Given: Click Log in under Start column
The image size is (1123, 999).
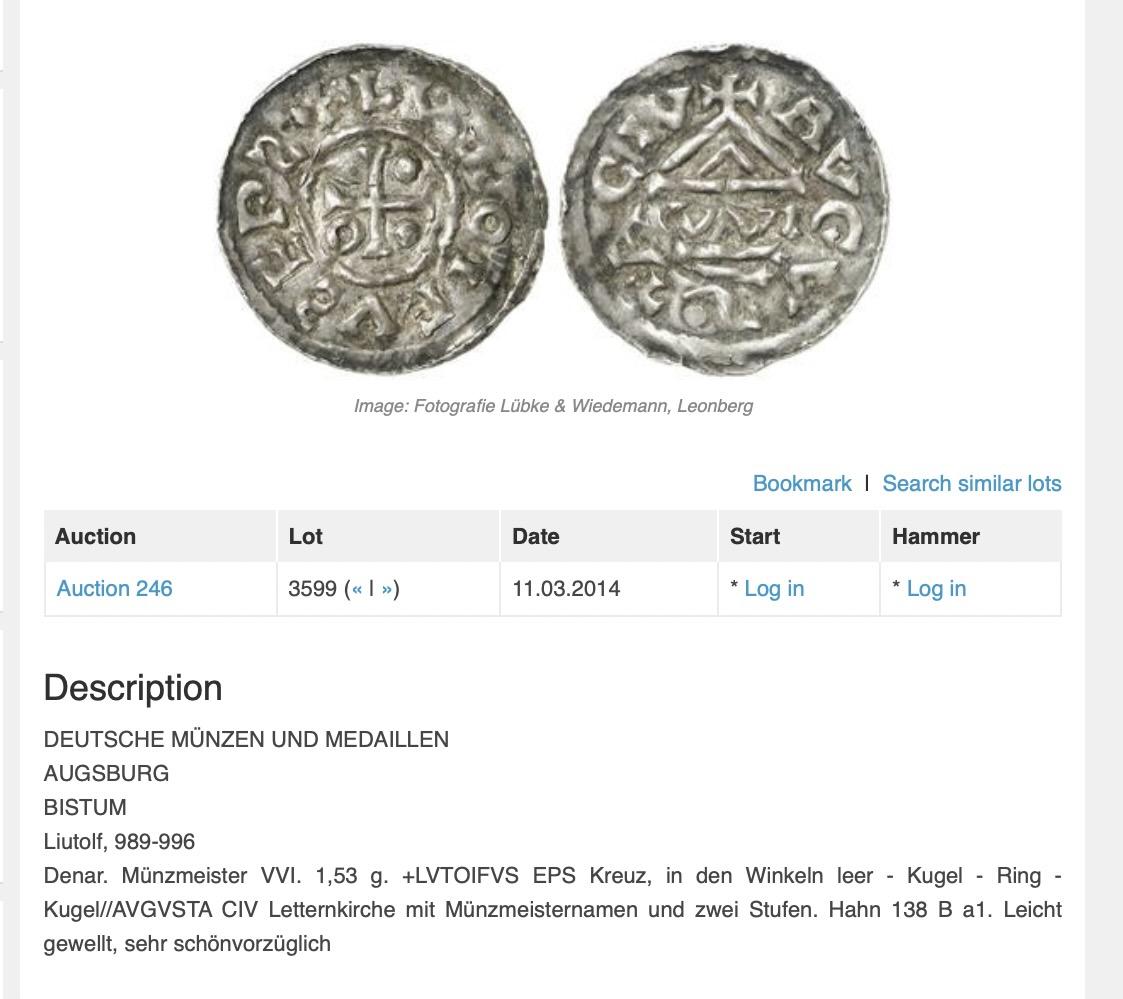Looking at the screenshot, I should coord(773,589).
